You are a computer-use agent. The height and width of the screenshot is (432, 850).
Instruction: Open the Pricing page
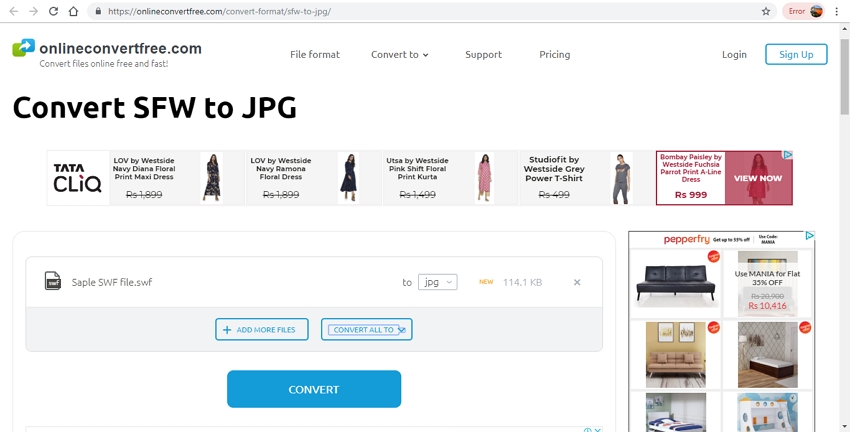click(554, 54)
